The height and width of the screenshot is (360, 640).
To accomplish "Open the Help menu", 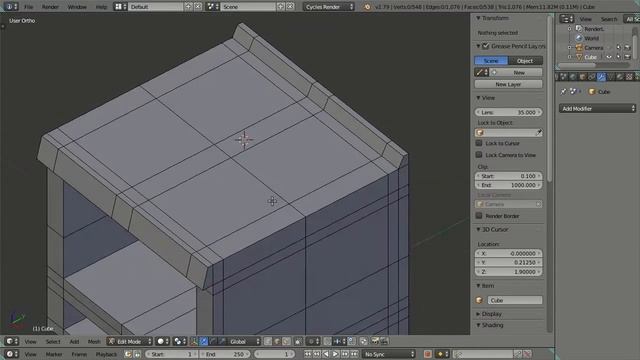I will point(101,7).
